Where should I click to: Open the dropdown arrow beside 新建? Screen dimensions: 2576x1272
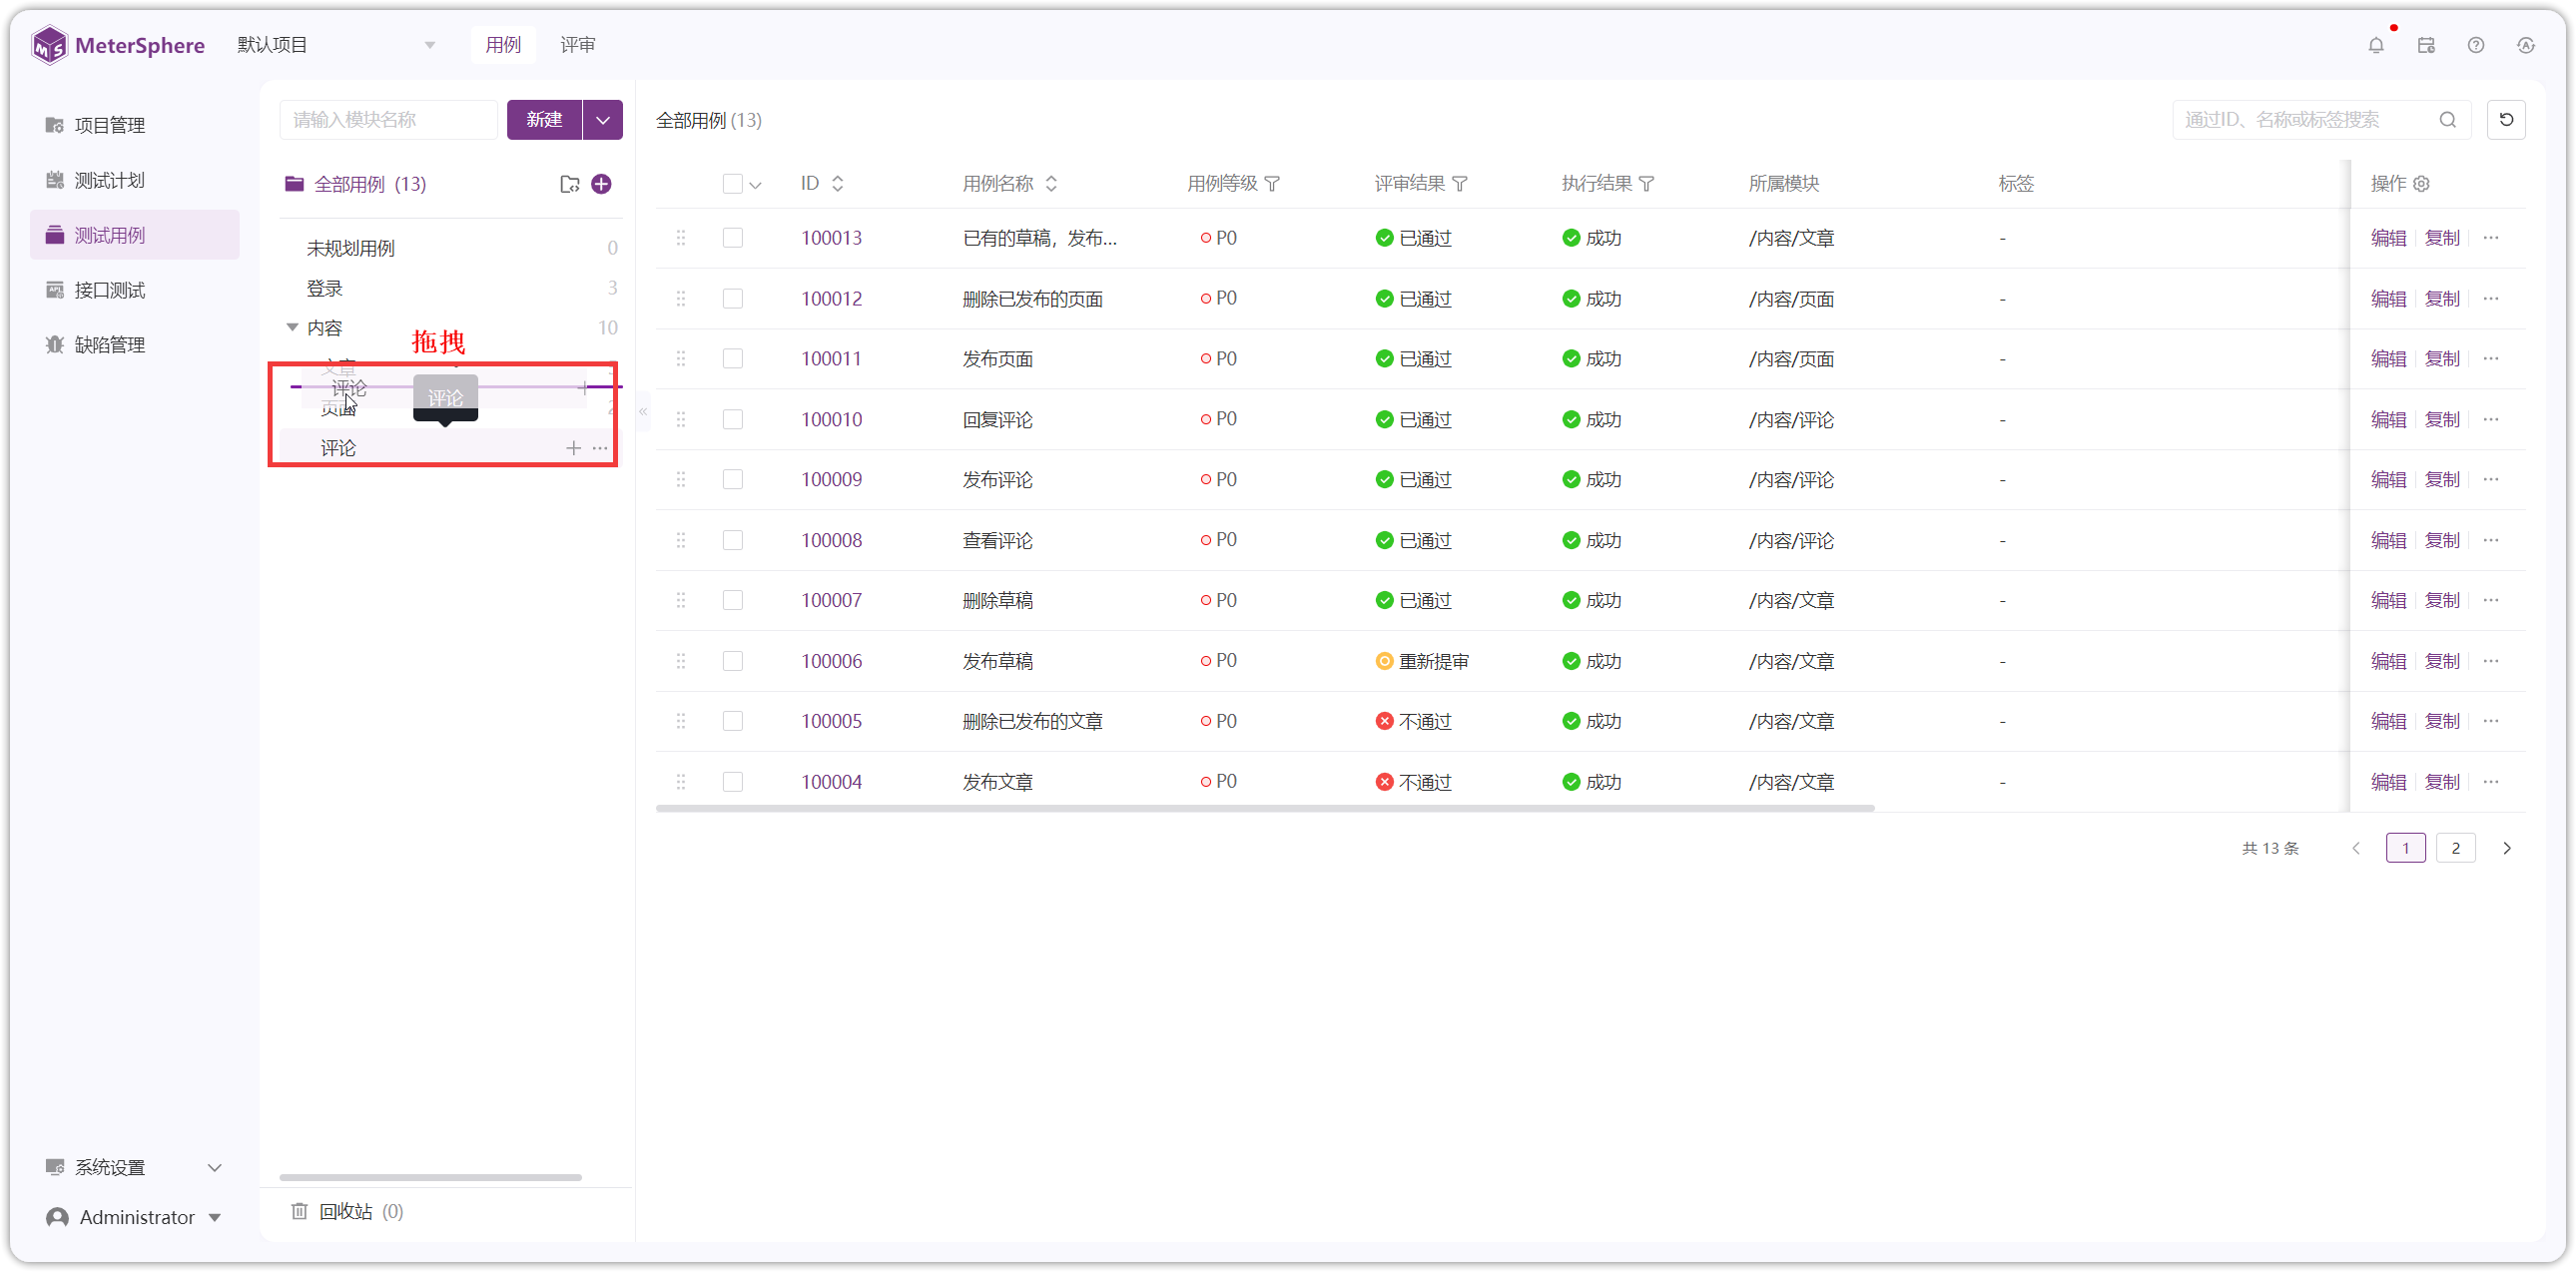point(603,120)
